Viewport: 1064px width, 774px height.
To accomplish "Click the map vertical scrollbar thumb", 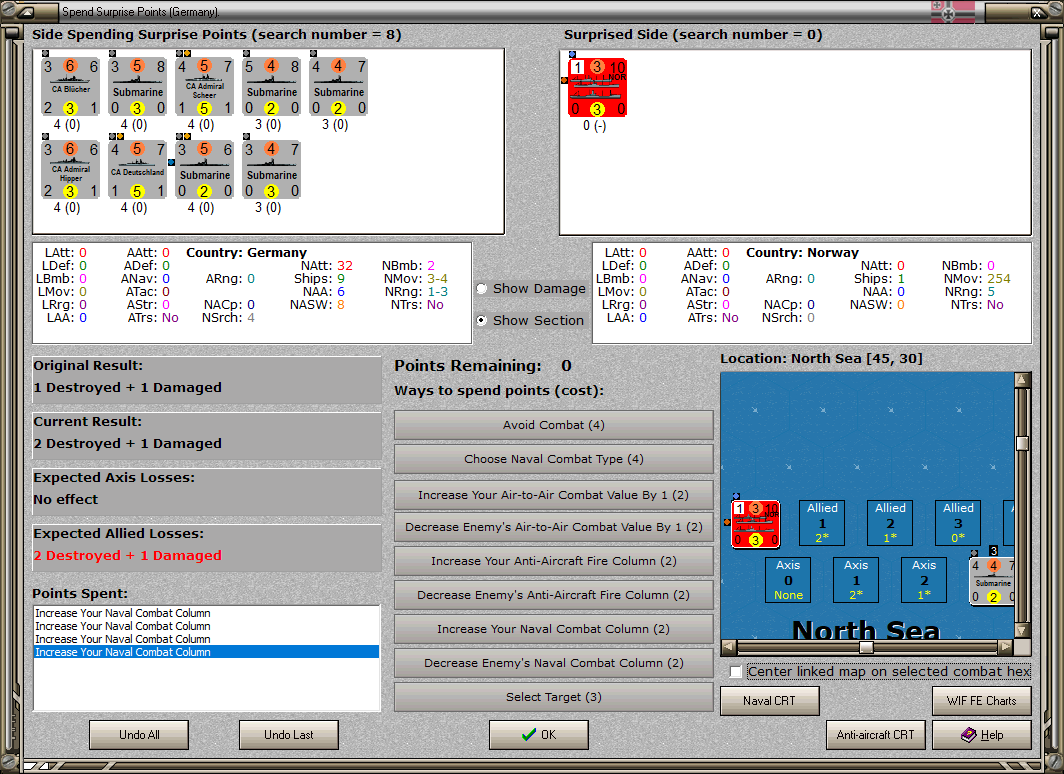I will [x=1023, y=443].
